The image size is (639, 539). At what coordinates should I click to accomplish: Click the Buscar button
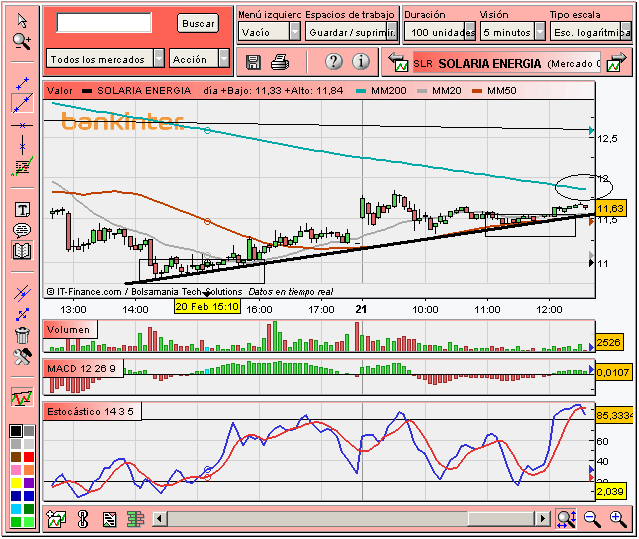198,23
